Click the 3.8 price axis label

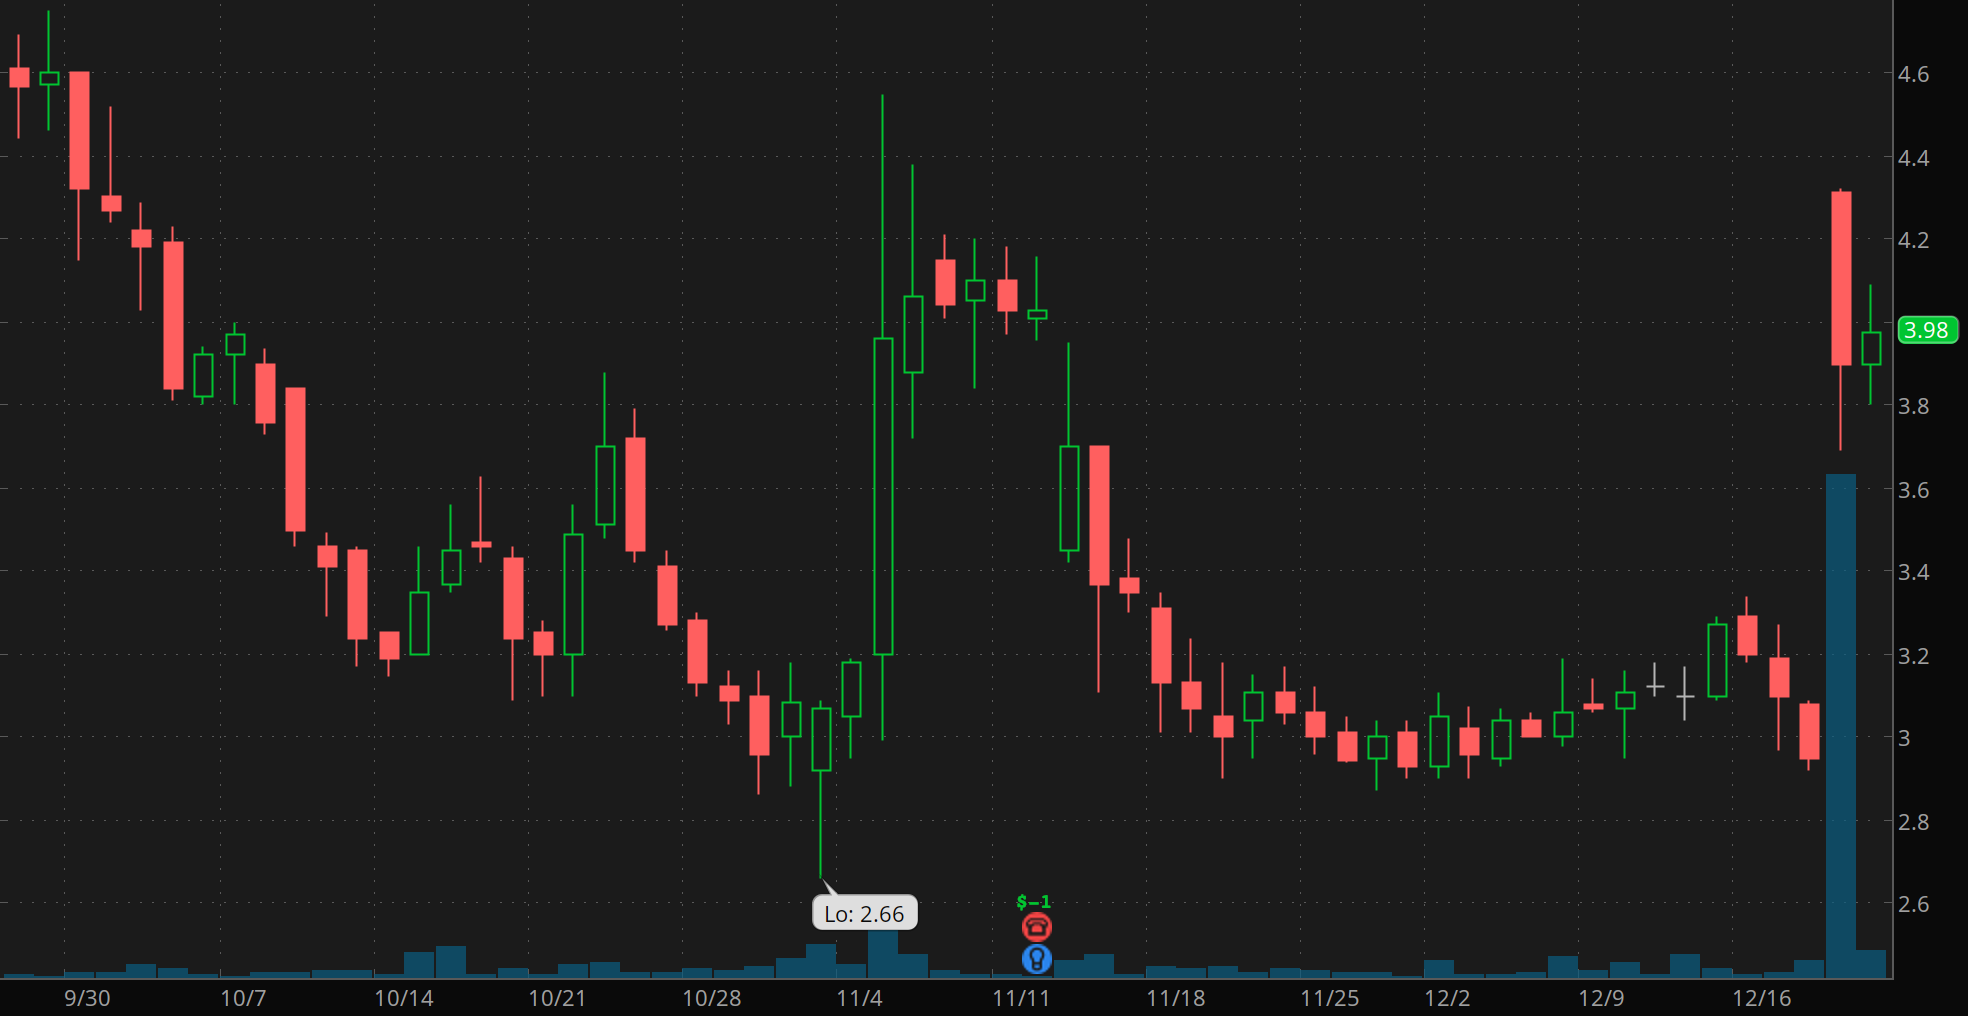click(x=1913, y=406)
